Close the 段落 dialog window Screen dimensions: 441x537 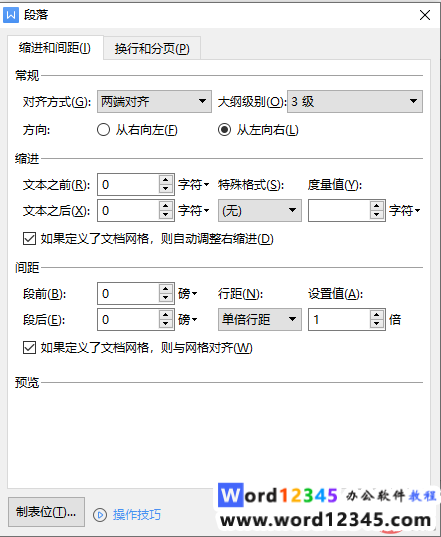coord(425,15)
